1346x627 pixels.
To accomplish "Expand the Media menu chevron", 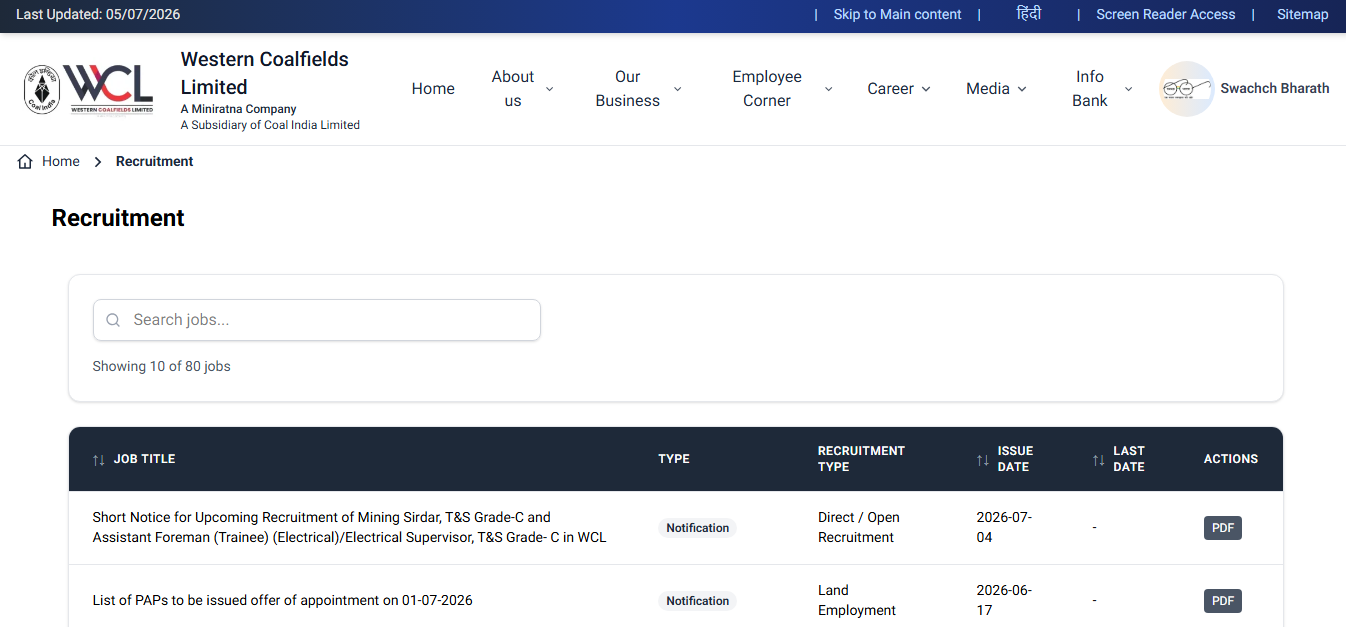I will tap(1022, 89).
